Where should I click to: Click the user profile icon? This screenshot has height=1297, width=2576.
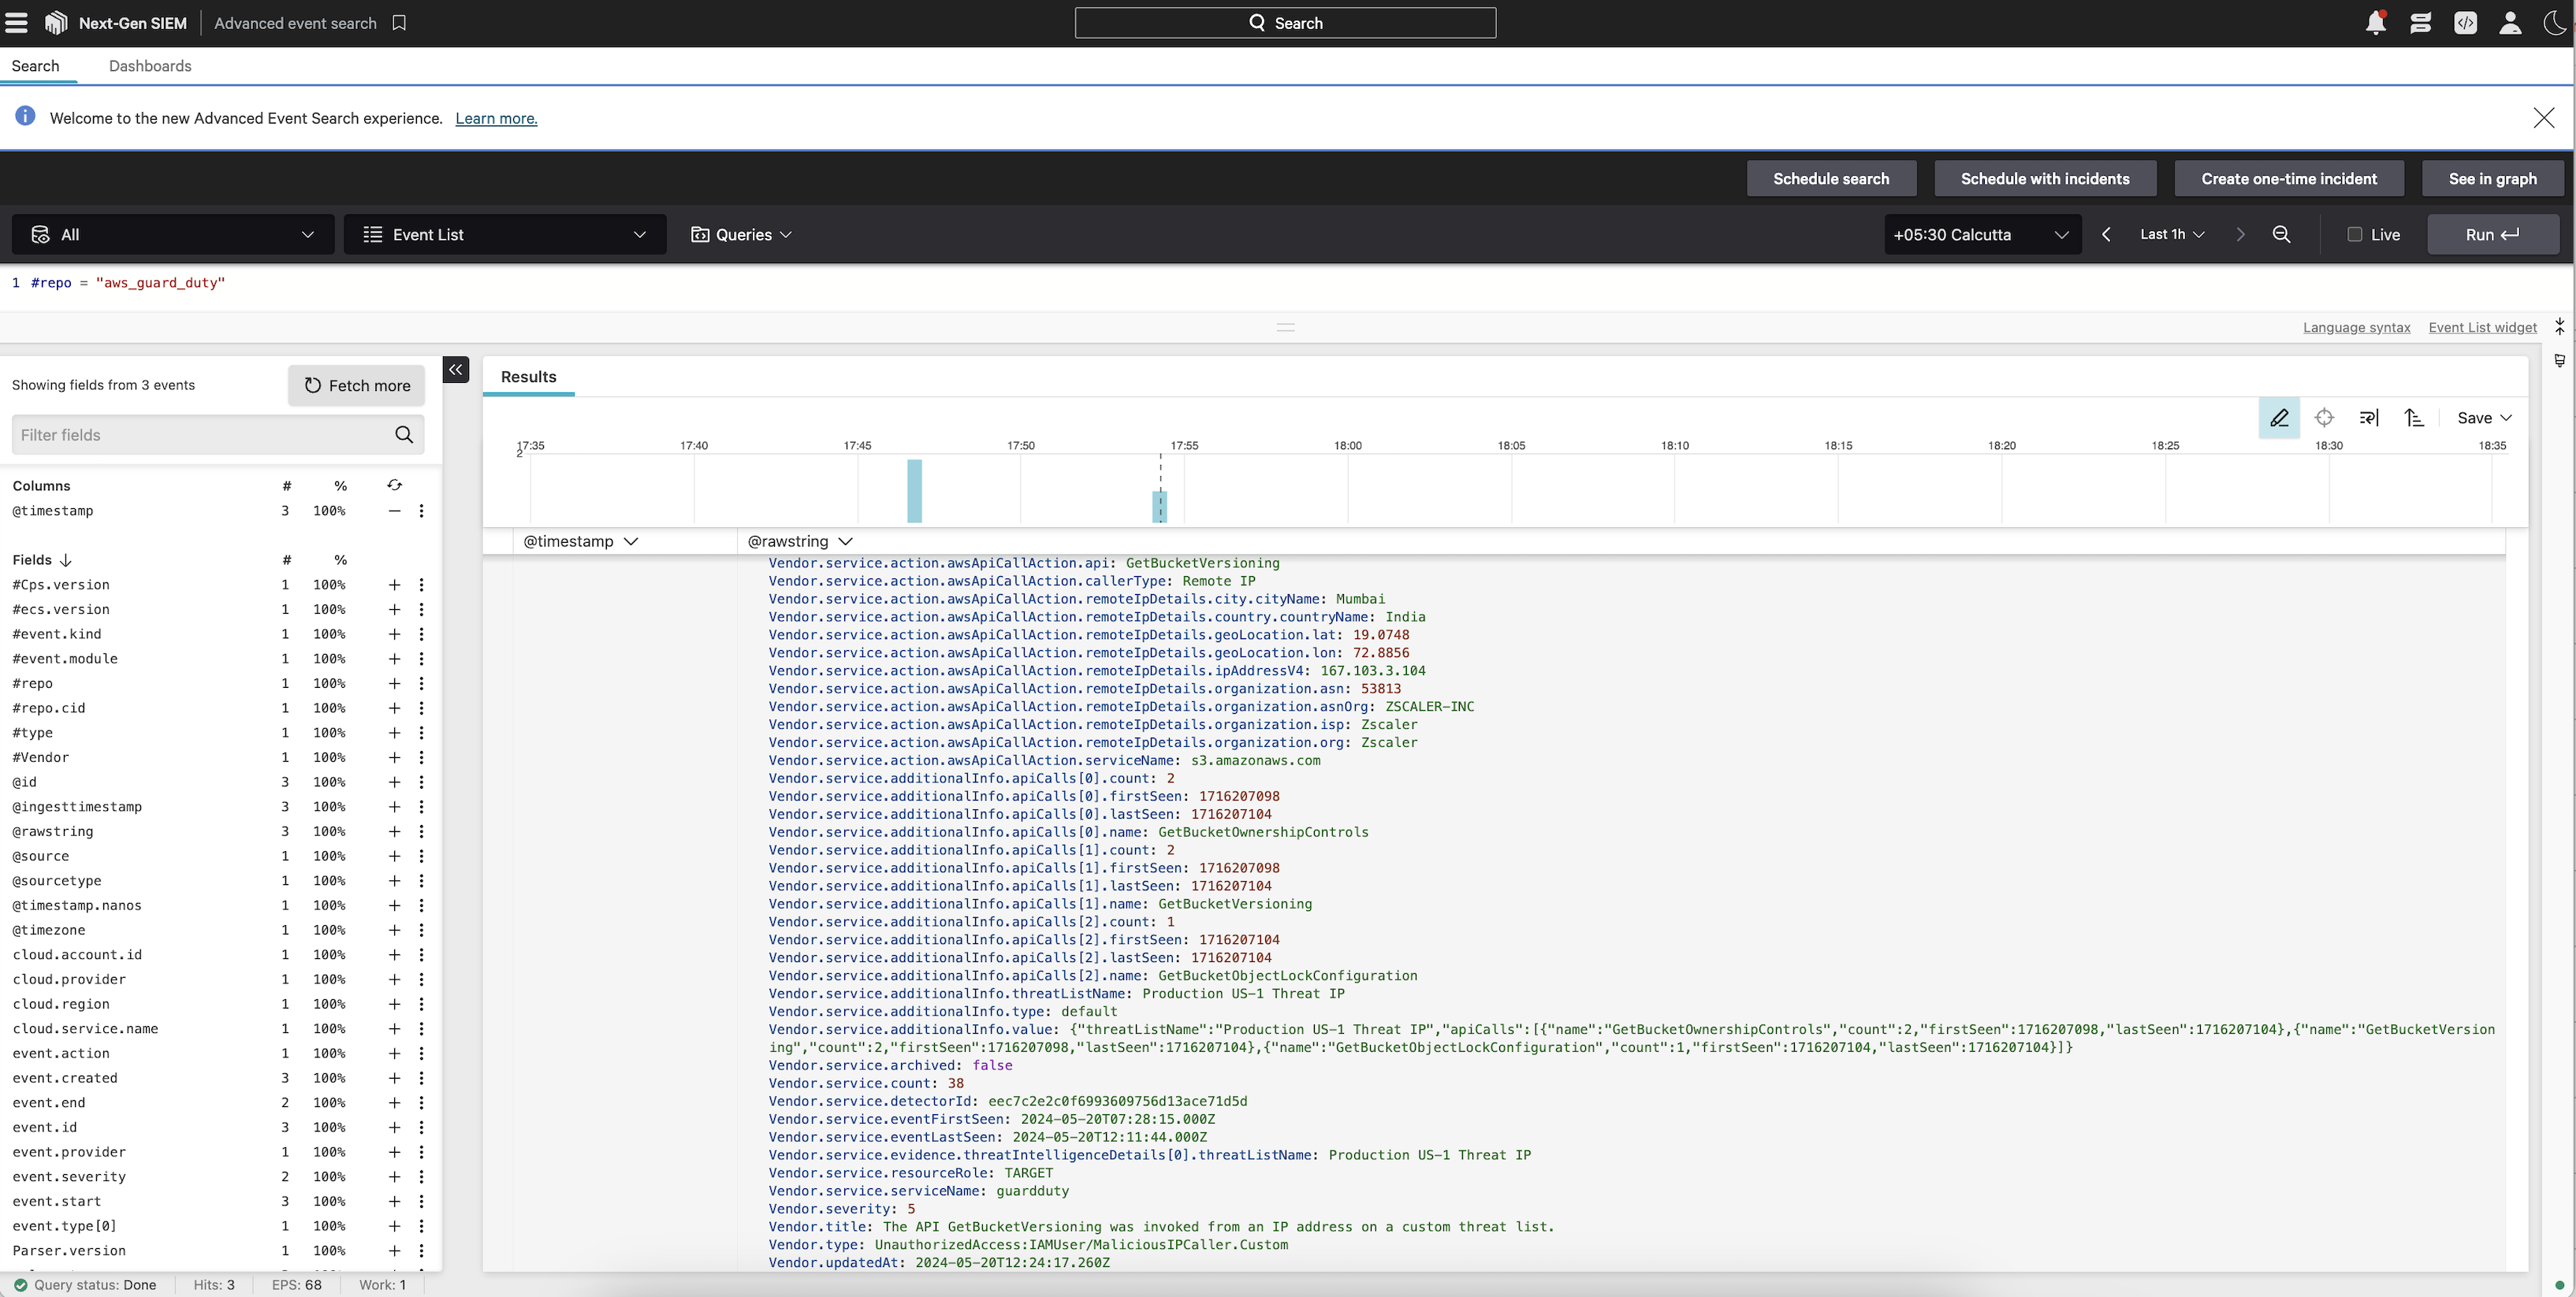2509,23
